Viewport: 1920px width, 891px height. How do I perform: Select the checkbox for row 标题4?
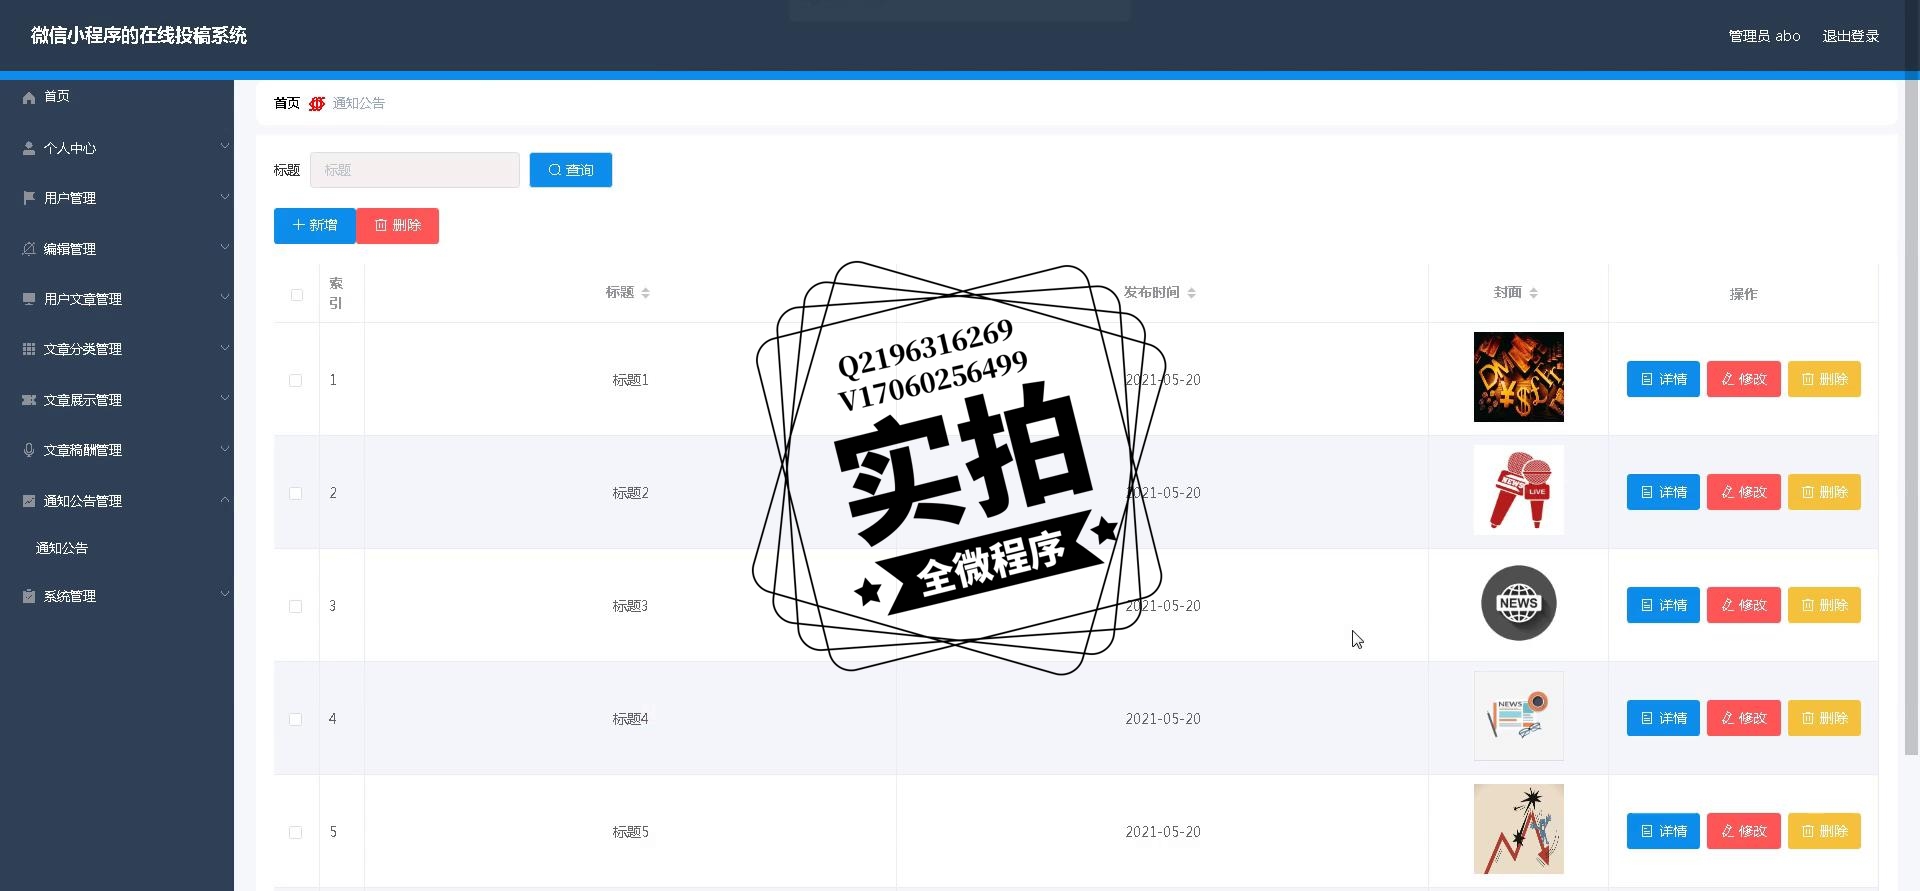pyautogui.click(x=296, y=720)
